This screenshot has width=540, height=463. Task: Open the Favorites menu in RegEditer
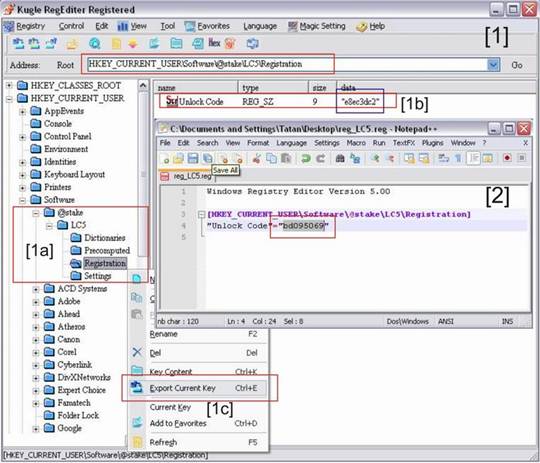tap(207, 26)
